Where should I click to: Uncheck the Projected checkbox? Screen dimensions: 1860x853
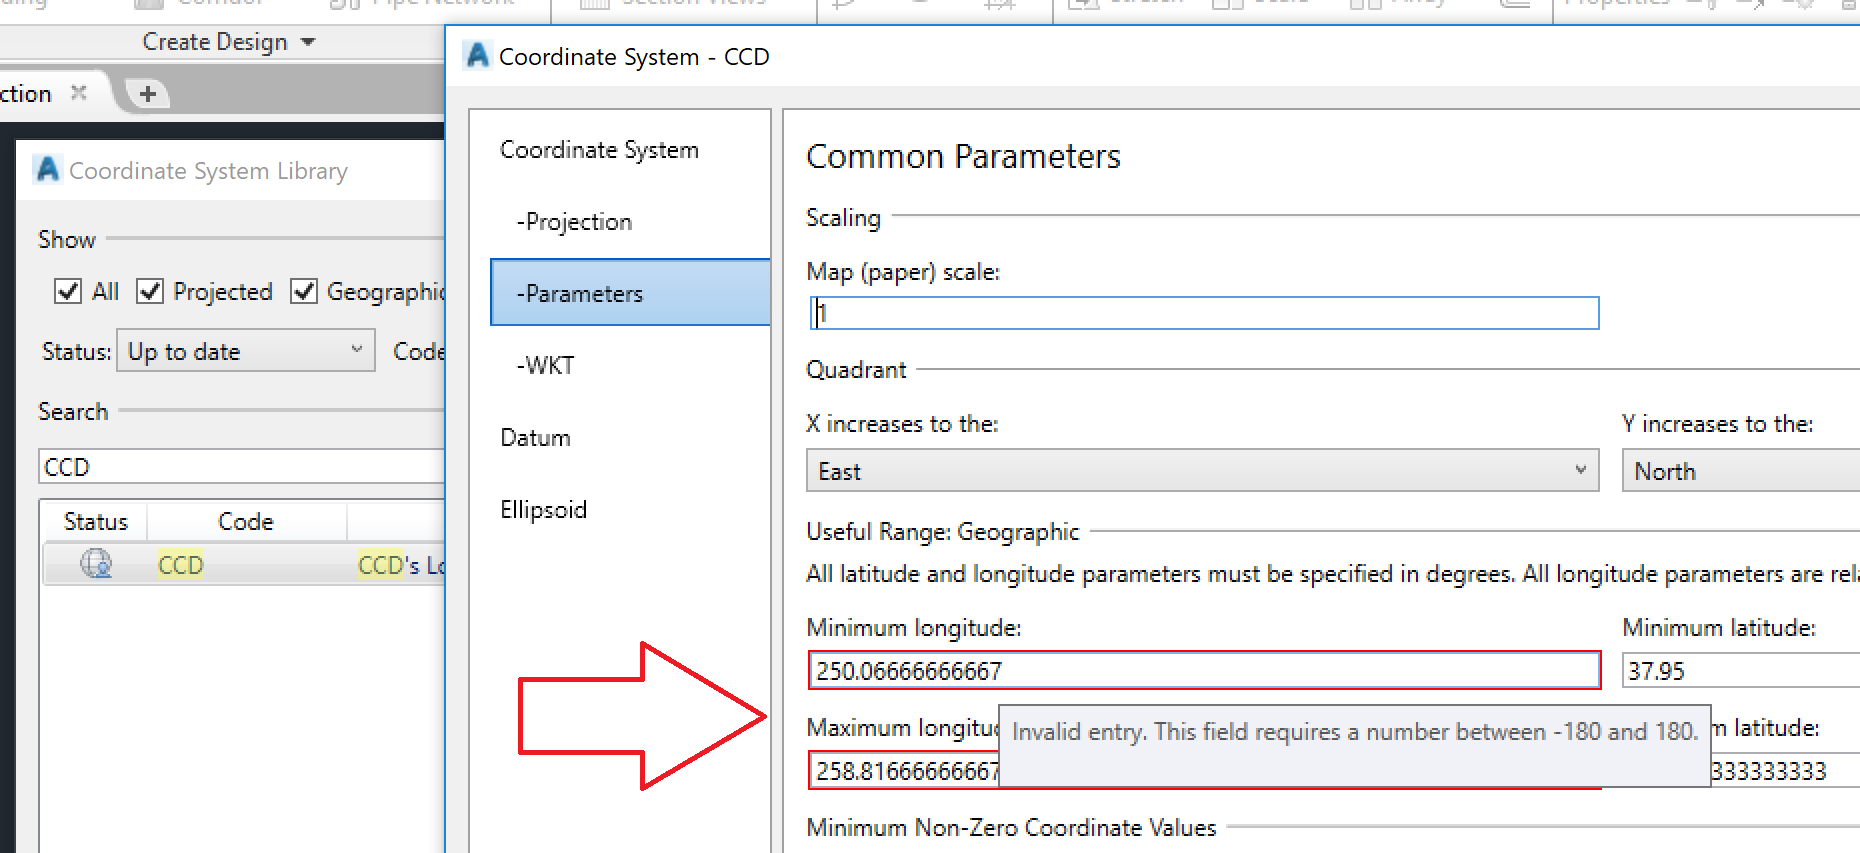[150, 291]
